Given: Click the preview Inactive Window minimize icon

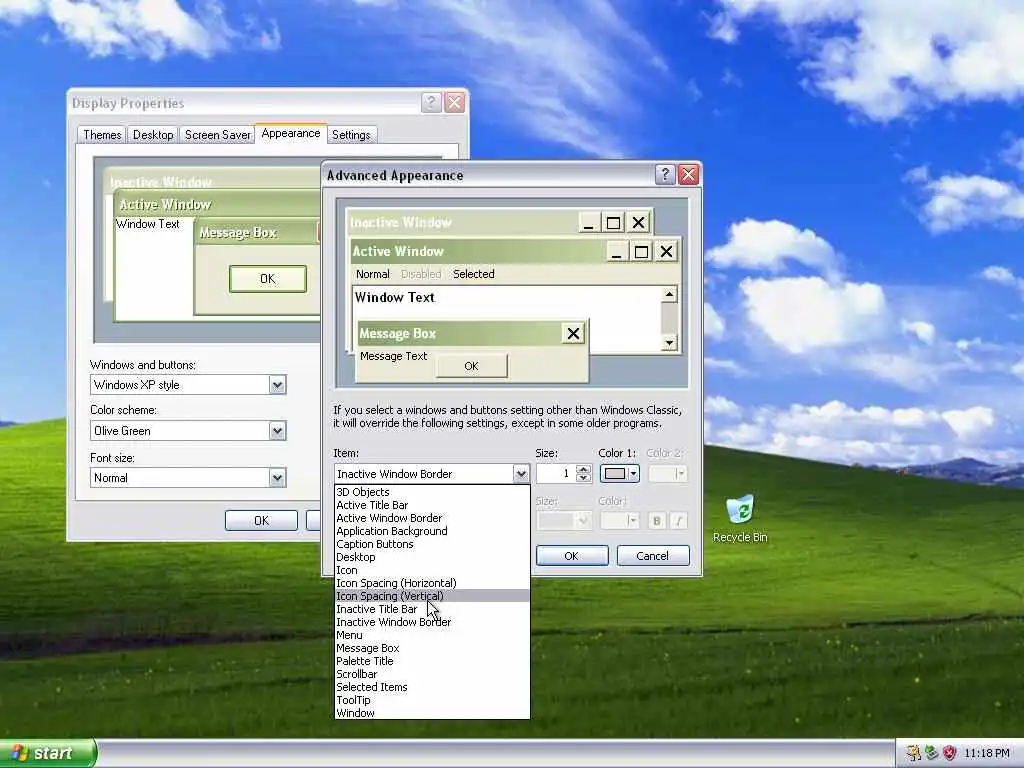Looking at the screenshot, I should (588, 223).
